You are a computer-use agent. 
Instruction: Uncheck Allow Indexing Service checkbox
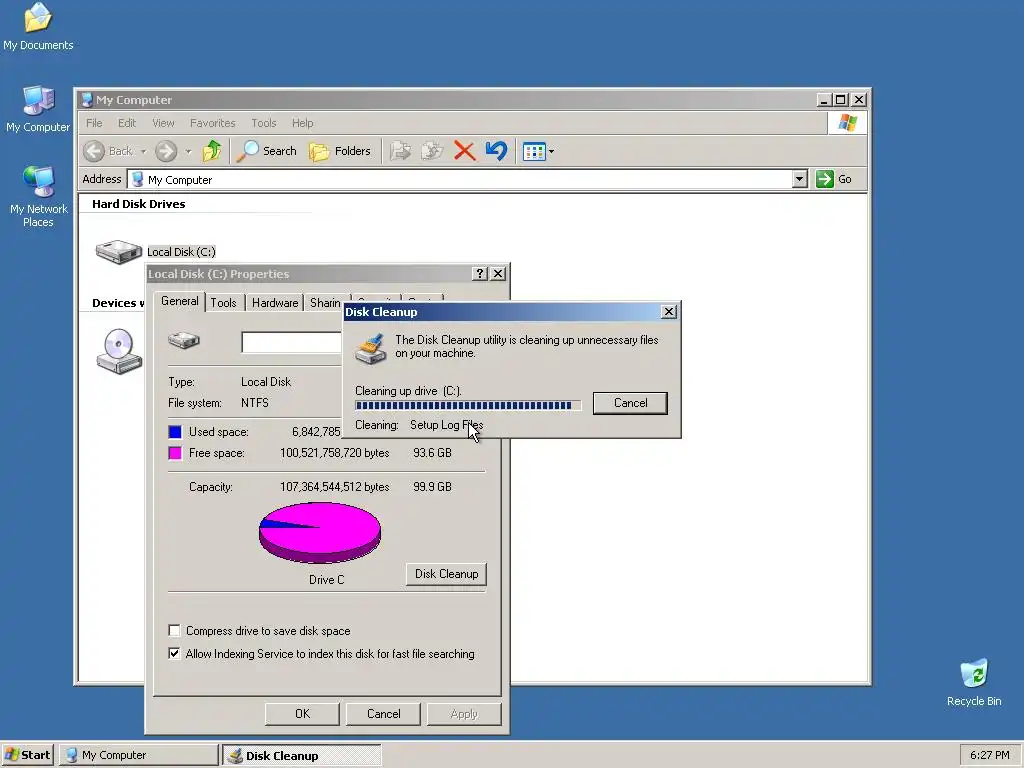pyautogui.click(x=174, y=654)
